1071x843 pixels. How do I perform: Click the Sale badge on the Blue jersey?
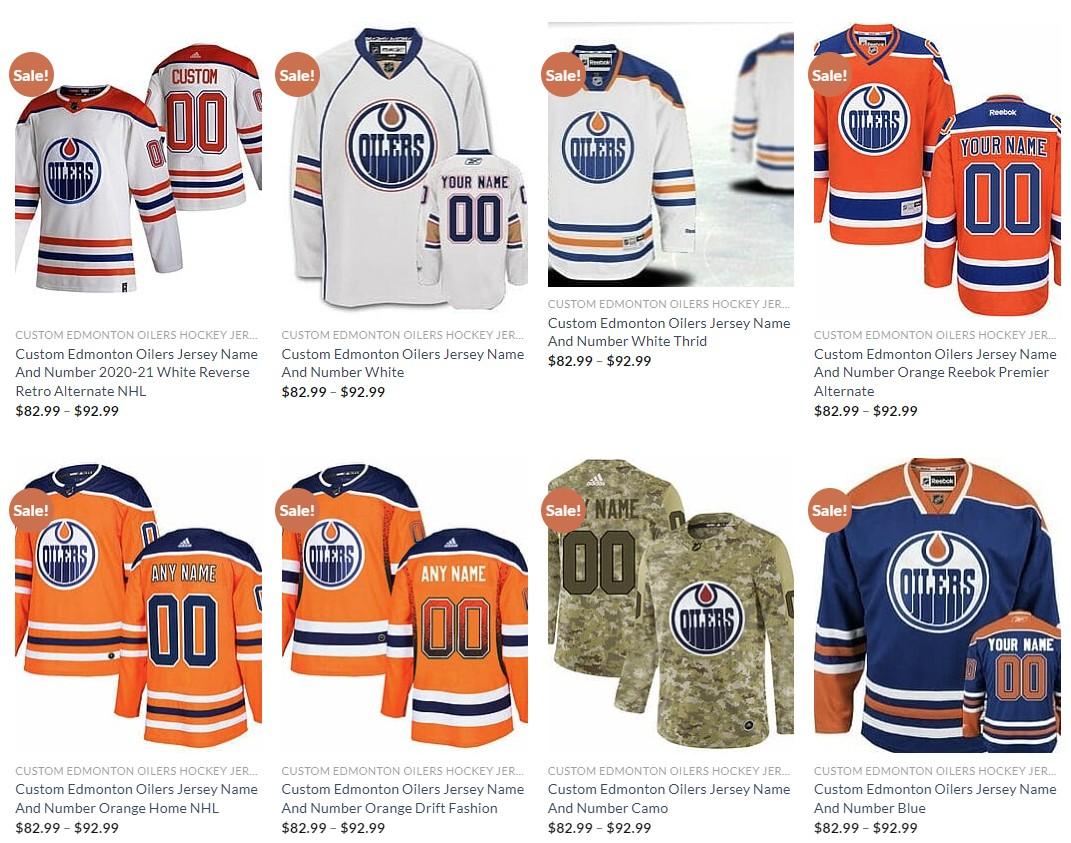pos(830,510)
